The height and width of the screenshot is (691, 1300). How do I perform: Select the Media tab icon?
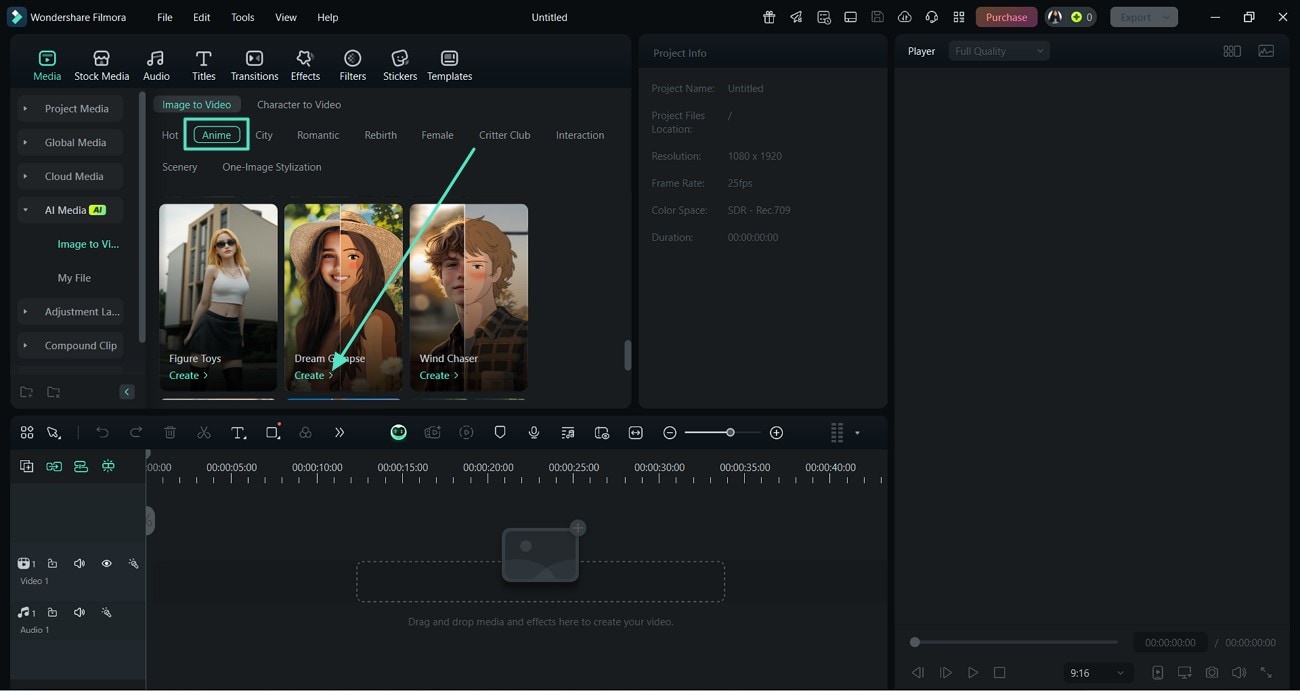click(x=47, y=58)
